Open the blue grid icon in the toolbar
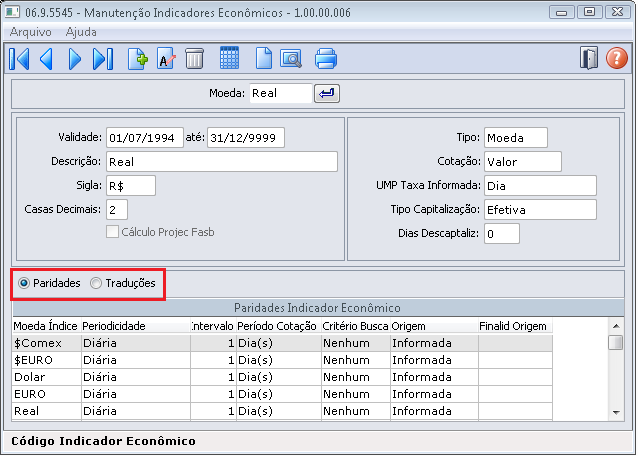 pyautogui.click(x=229, y=58)
